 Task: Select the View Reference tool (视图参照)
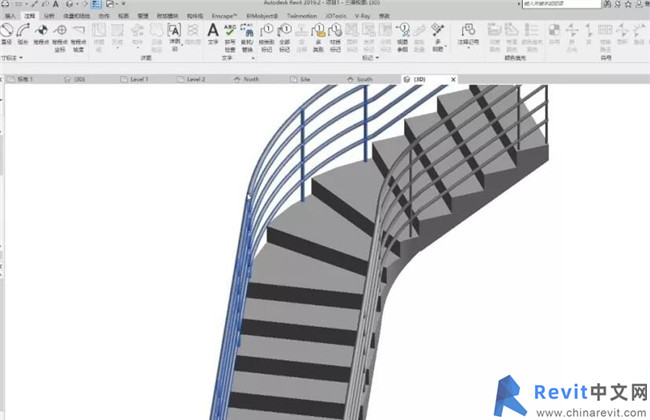coord(403,38)
